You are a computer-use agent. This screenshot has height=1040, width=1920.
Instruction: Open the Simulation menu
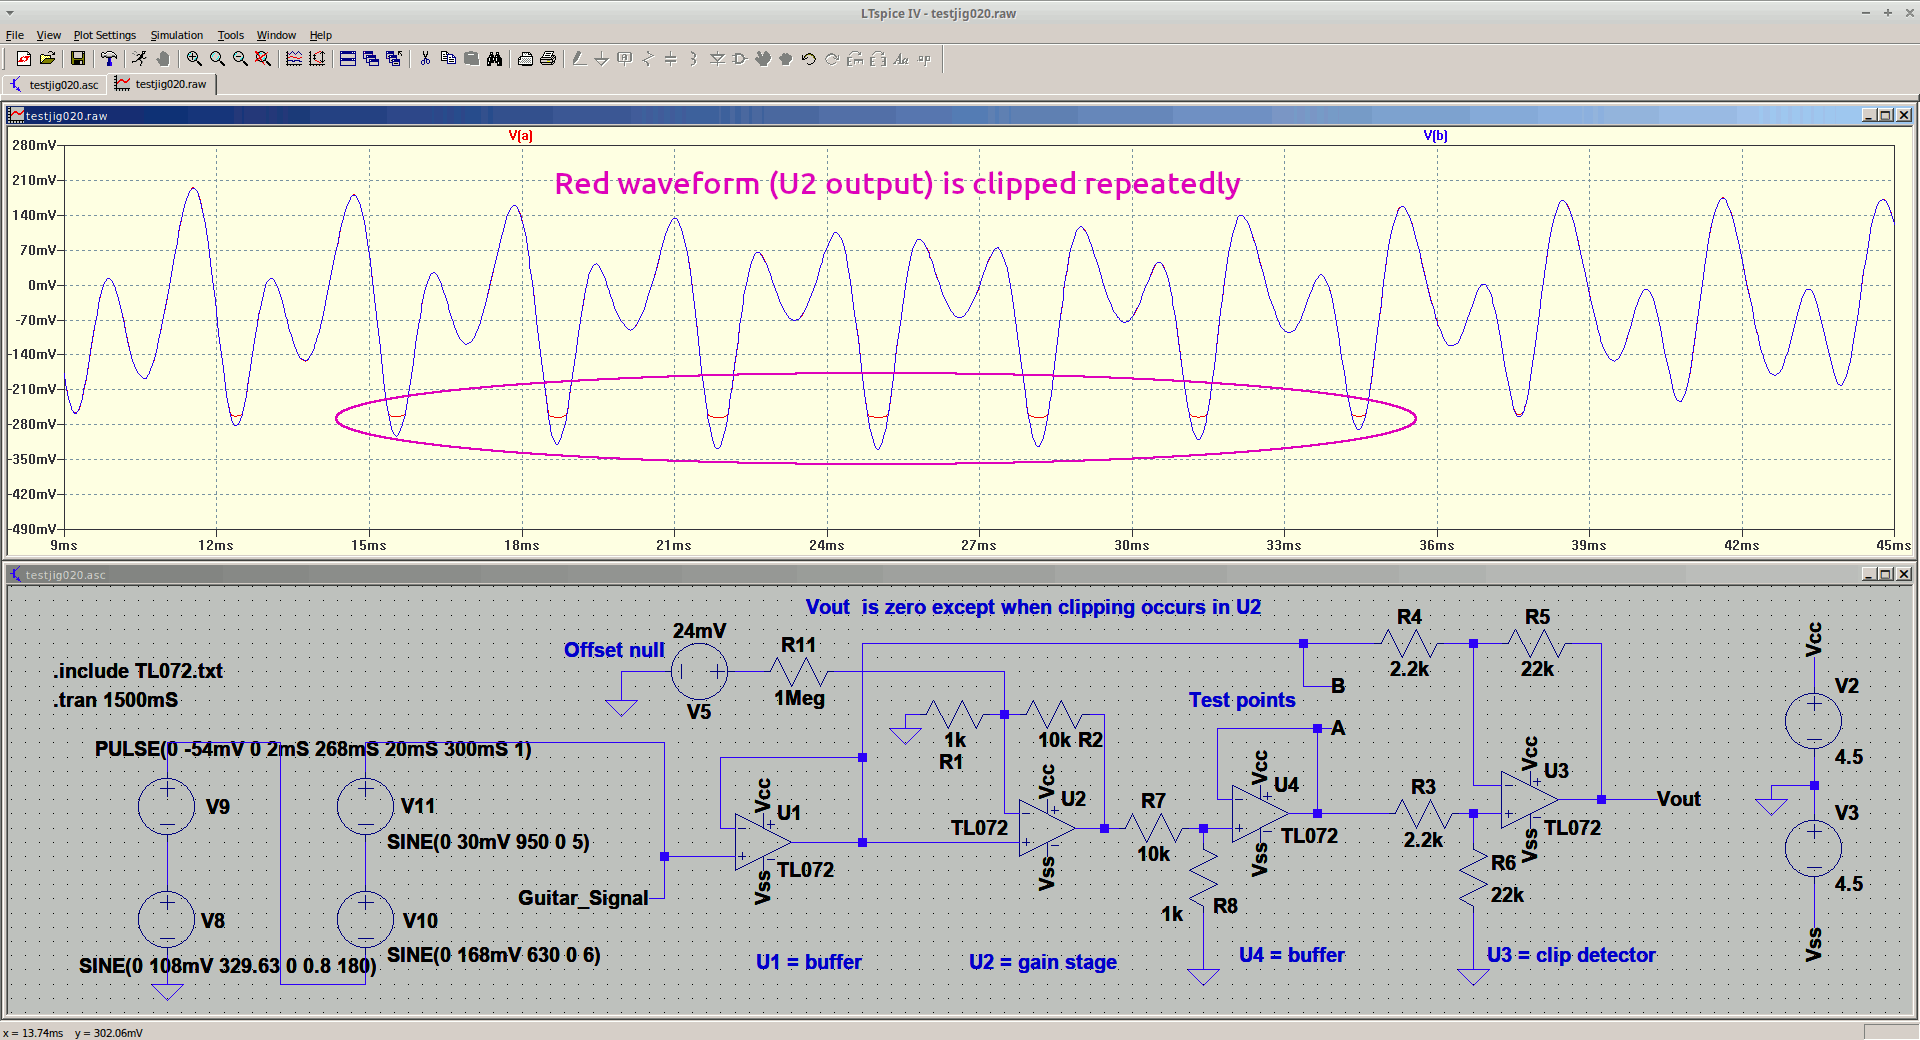click(177, 35)
